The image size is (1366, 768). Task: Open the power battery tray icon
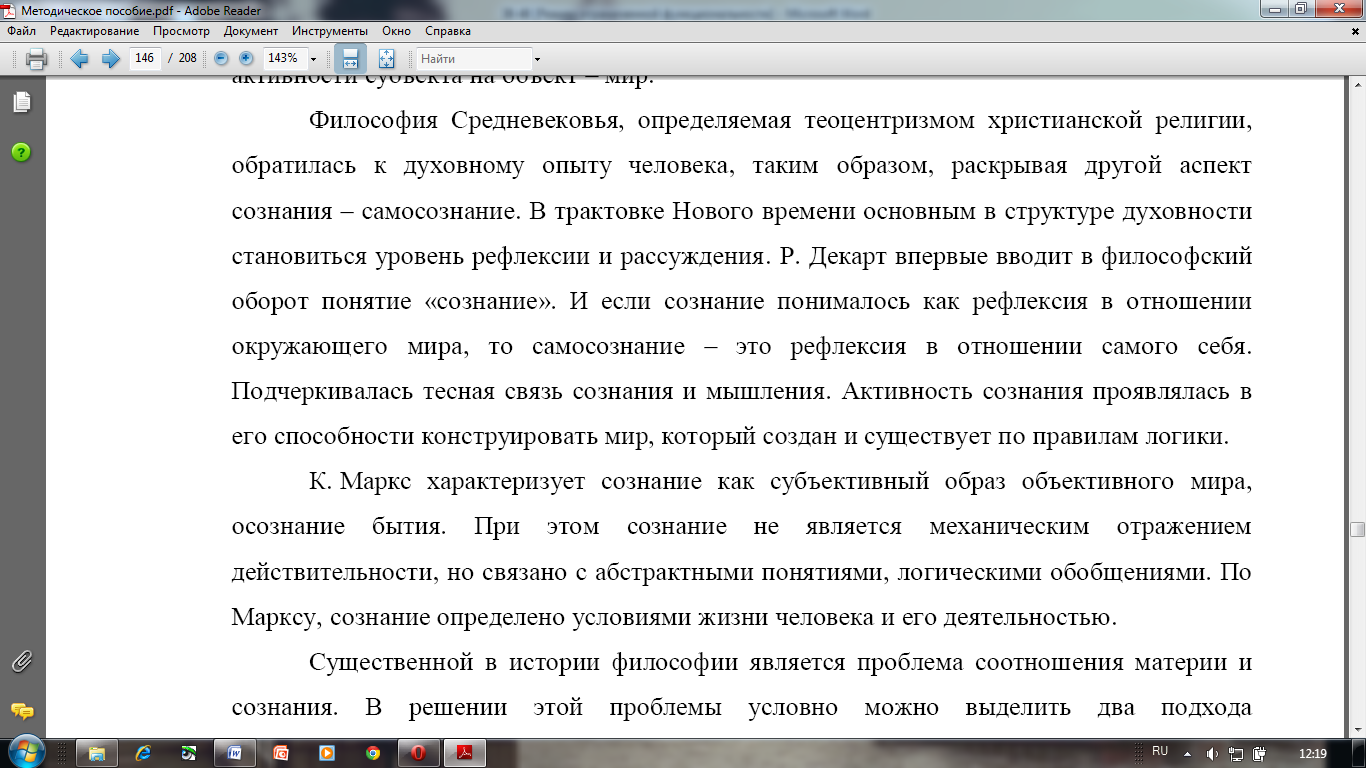click(x=1260, y=753)
